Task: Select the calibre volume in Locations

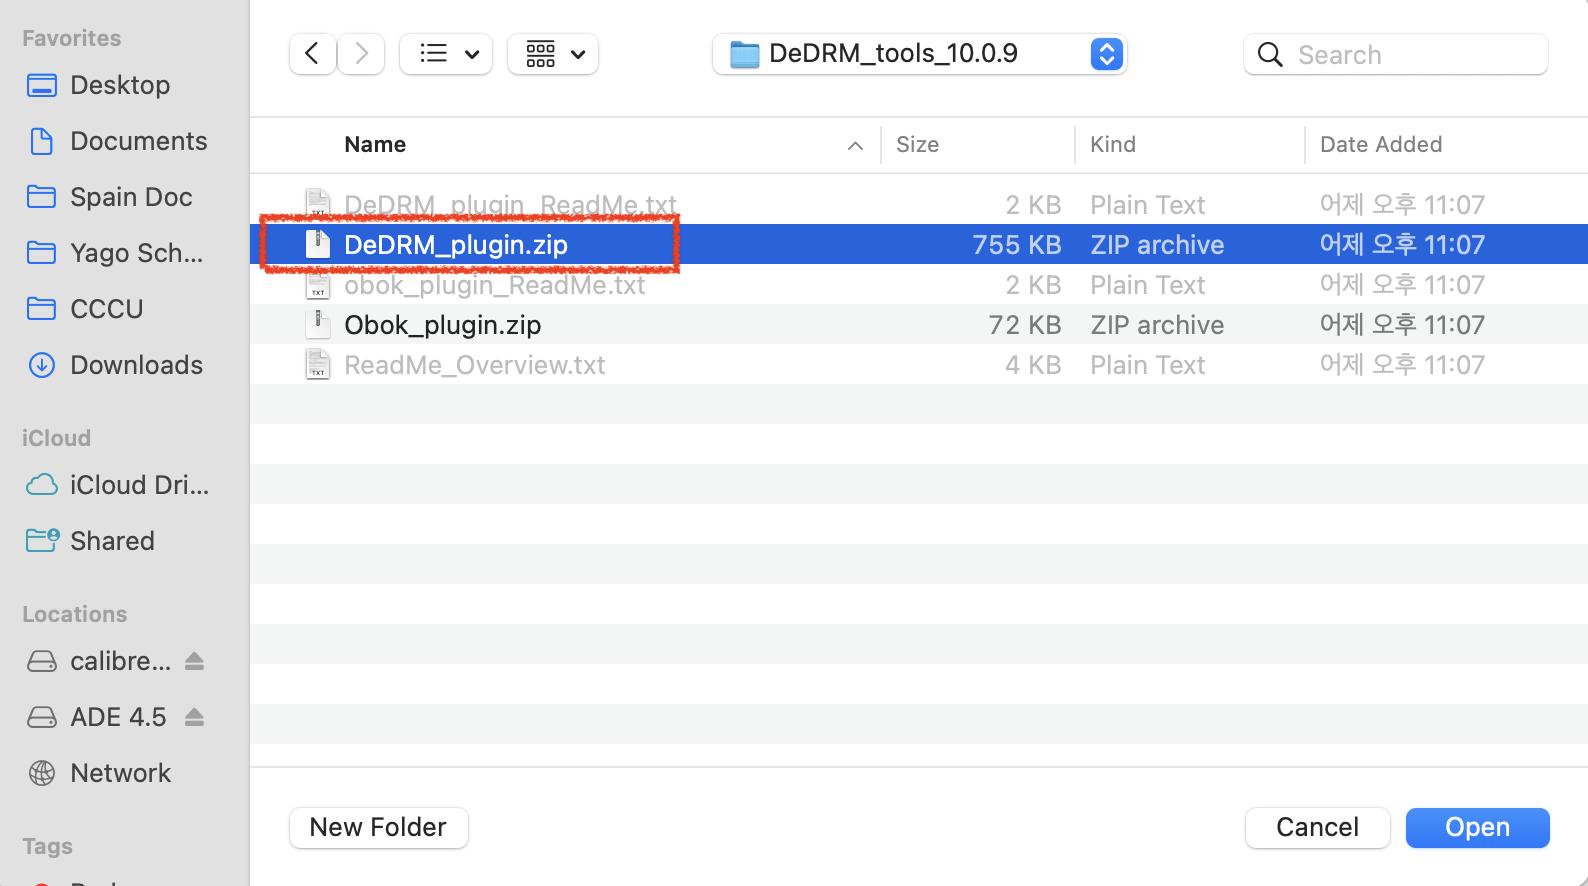Action: click(x=120, y=661)
